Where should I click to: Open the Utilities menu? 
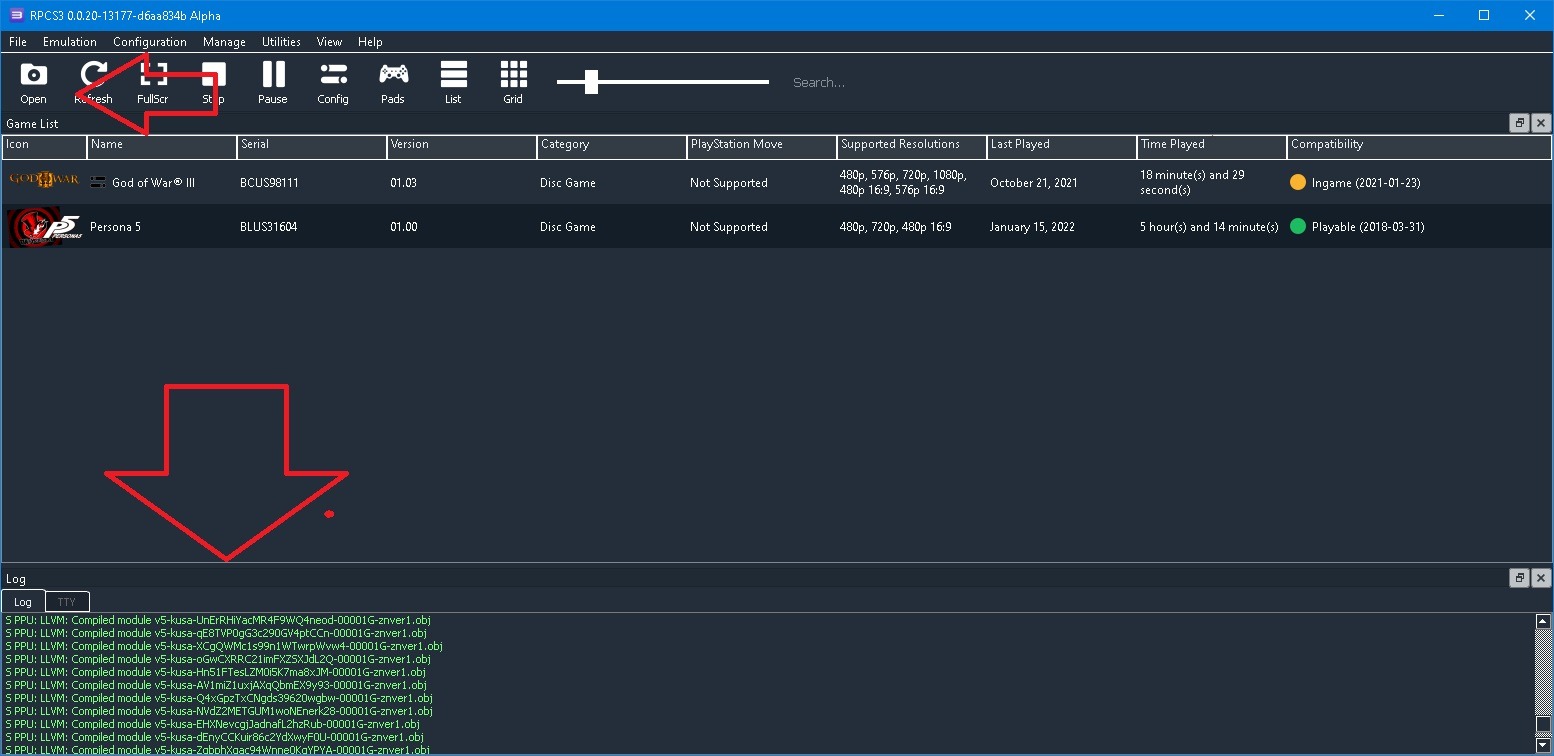coord(281,42)
